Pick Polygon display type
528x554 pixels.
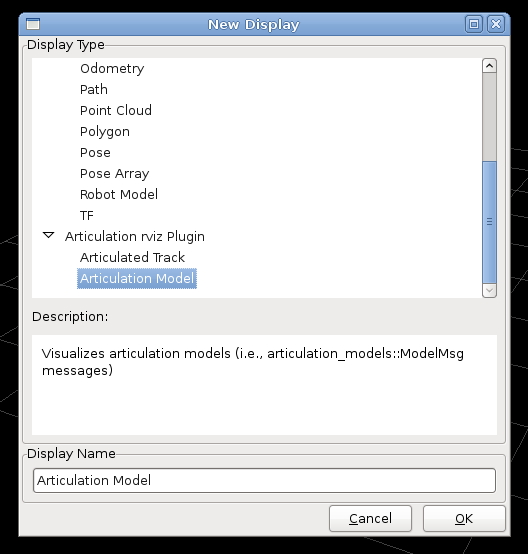[105, 131]
